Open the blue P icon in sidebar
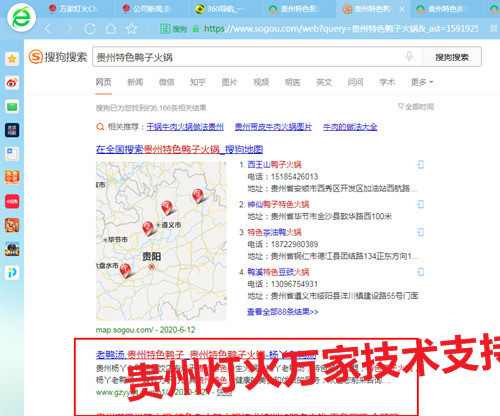Viewport: 500px width, 416px height. point(12,273)
